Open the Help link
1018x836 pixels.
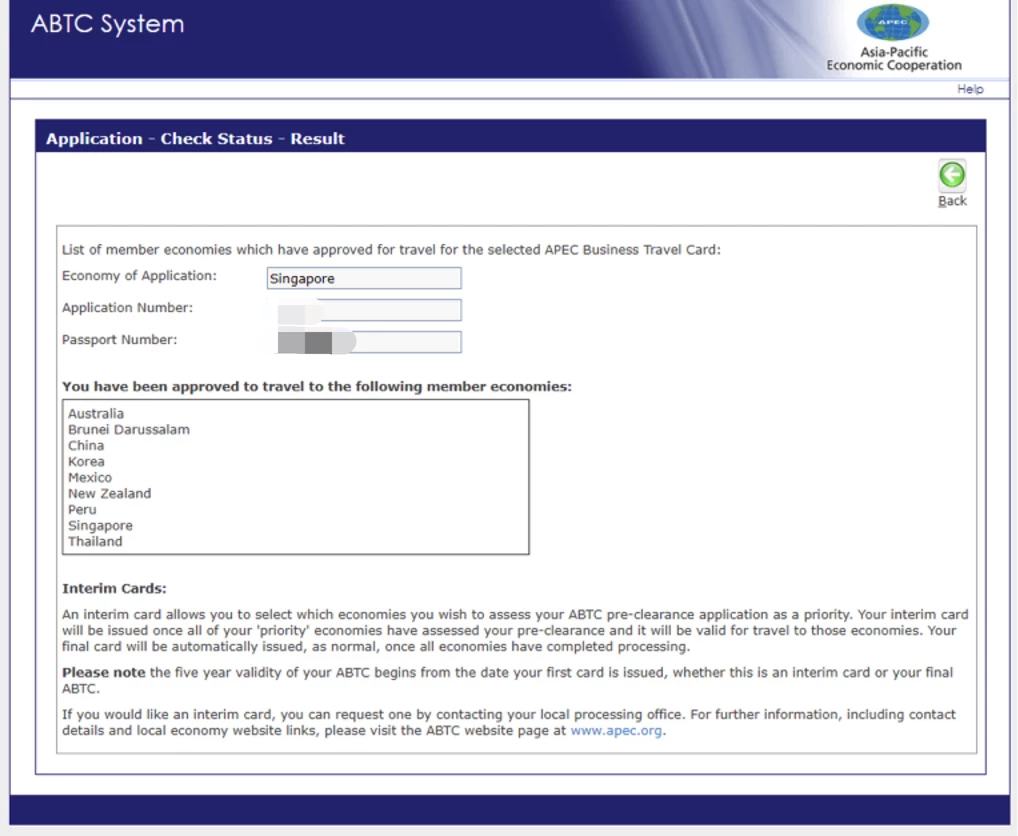coord(970,89)
